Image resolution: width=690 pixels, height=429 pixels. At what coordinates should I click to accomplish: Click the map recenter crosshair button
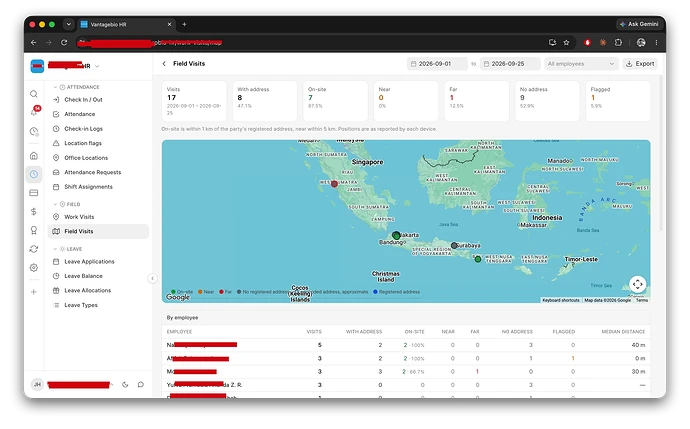pyautogui.click(x=637, y=284)
